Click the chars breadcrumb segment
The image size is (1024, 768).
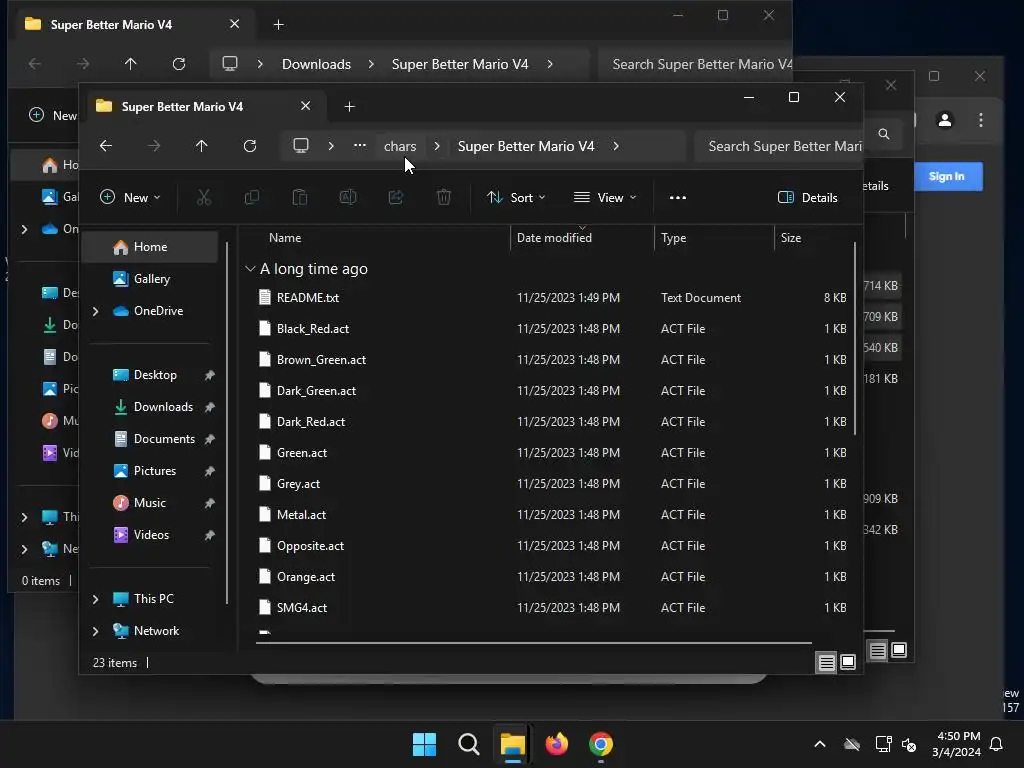(400, 146)
